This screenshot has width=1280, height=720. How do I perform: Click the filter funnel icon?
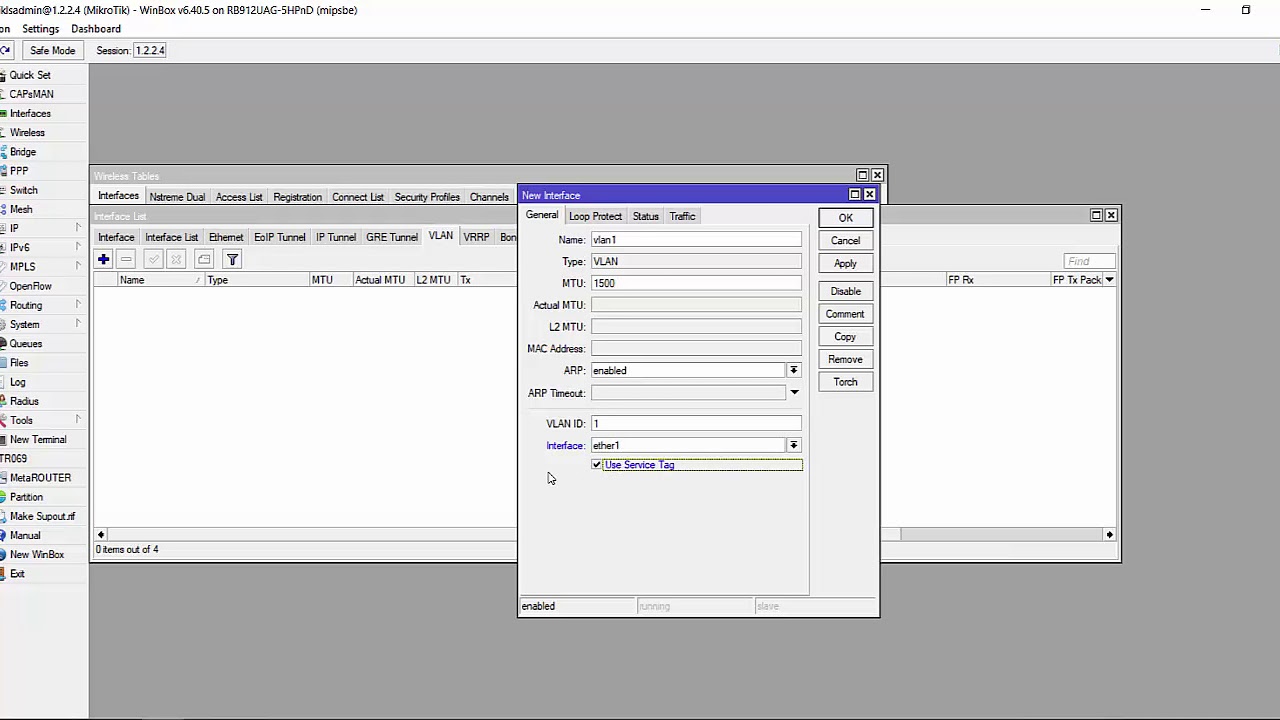point(232,260)
